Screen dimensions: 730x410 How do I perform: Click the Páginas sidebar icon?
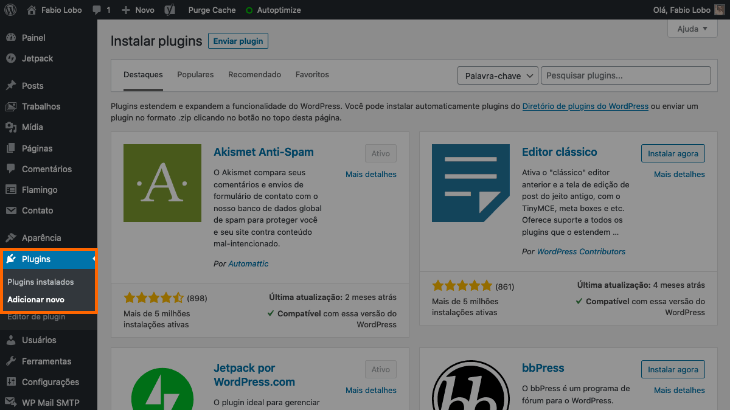[11, 148]
